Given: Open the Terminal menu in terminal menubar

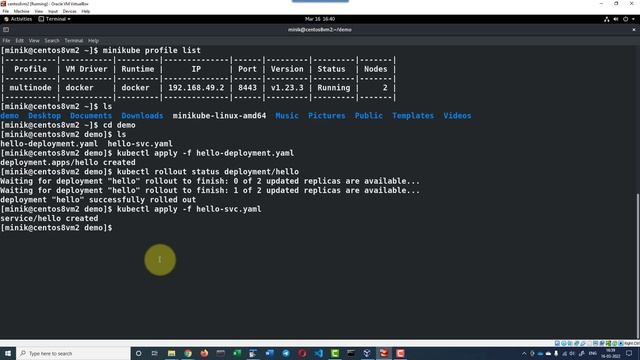Looking at the screenshot, I should pyautogui.click(x=74, y=41).
